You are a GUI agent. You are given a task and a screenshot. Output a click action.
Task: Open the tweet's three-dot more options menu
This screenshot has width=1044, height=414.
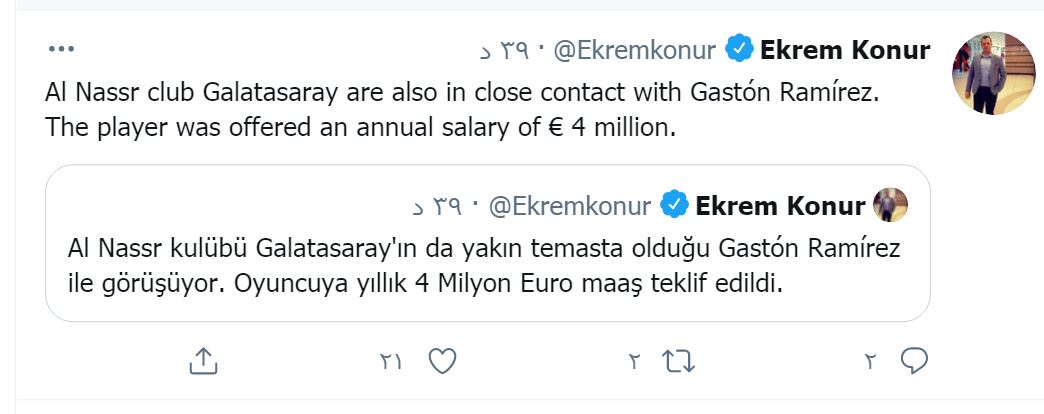pos(61,48)
